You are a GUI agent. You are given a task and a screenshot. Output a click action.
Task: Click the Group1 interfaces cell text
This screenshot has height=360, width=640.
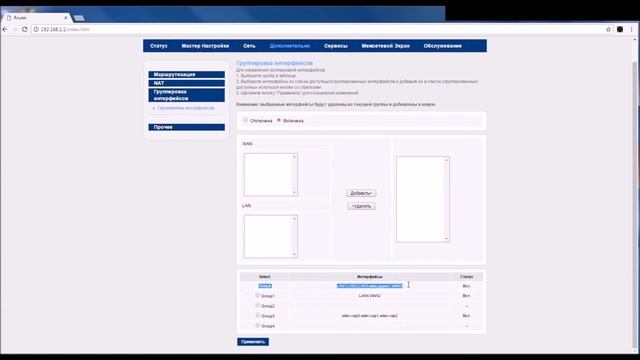(x=369, y=296)
